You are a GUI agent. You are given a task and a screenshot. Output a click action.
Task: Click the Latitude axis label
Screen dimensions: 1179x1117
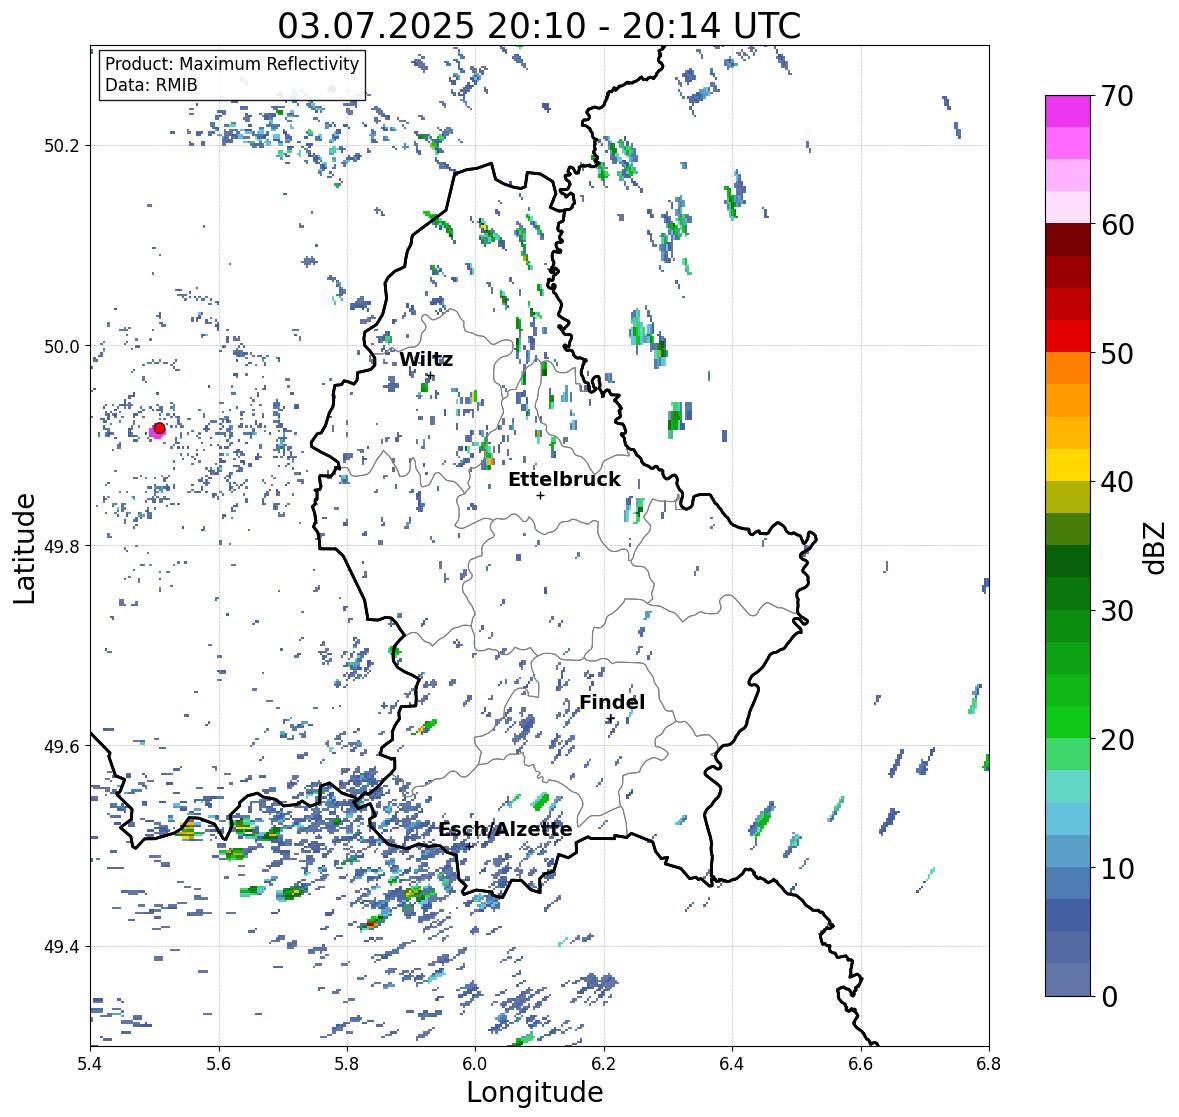(x=25, y=549)
